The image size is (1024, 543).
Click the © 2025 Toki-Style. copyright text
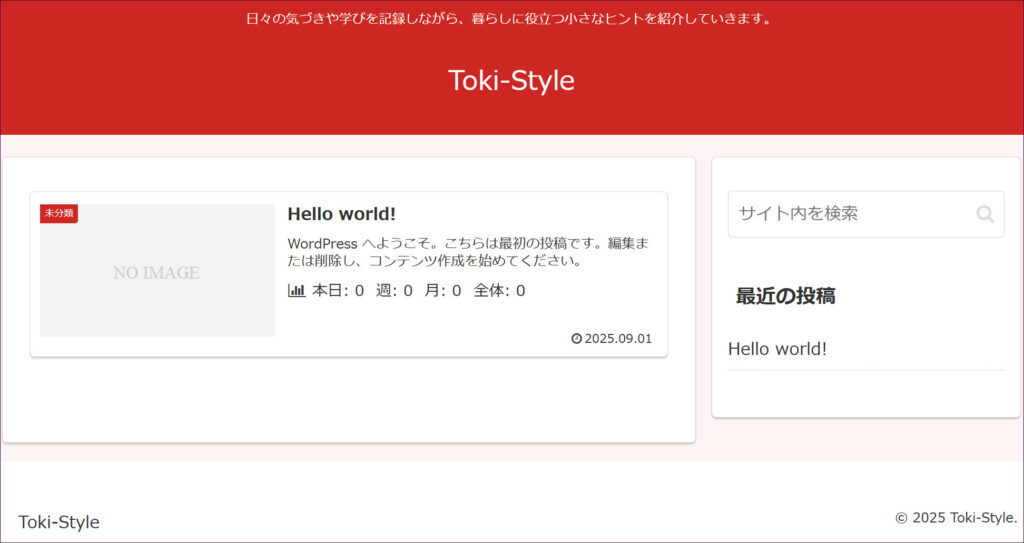955,518
